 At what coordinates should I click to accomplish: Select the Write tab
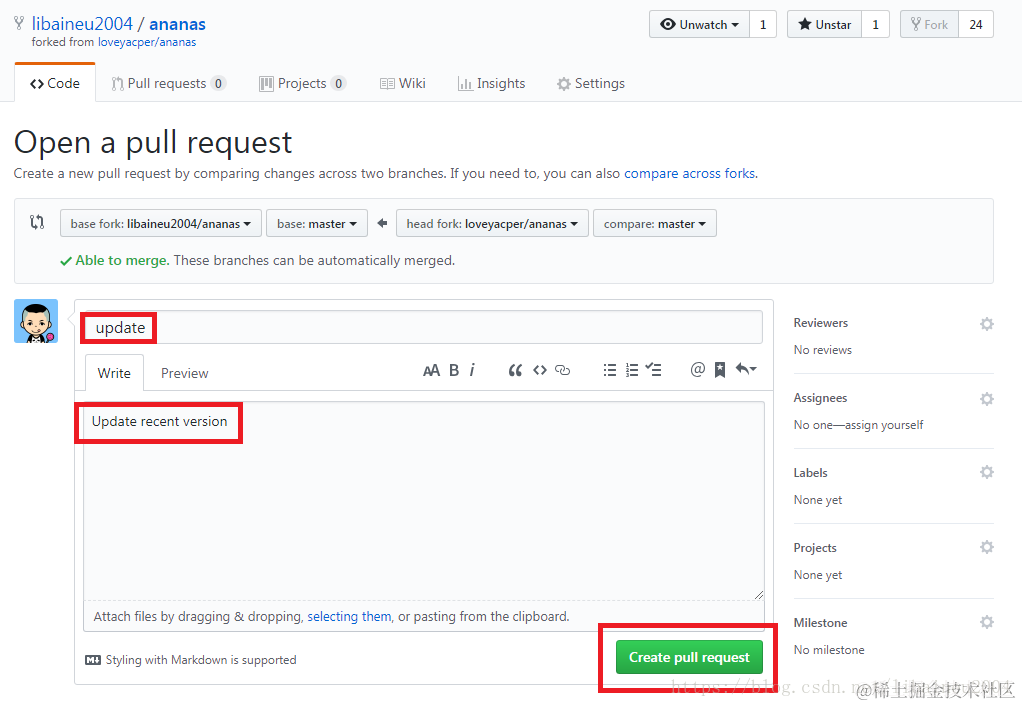114,373
